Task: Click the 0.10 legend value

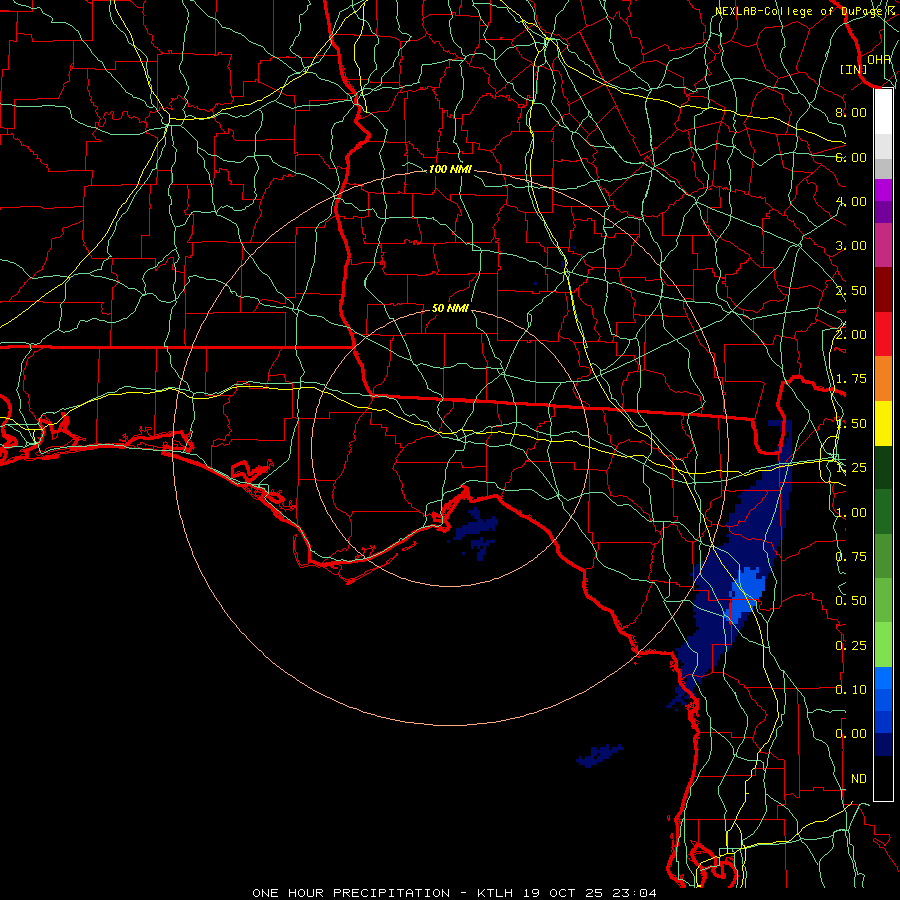Action: [851, 690]
